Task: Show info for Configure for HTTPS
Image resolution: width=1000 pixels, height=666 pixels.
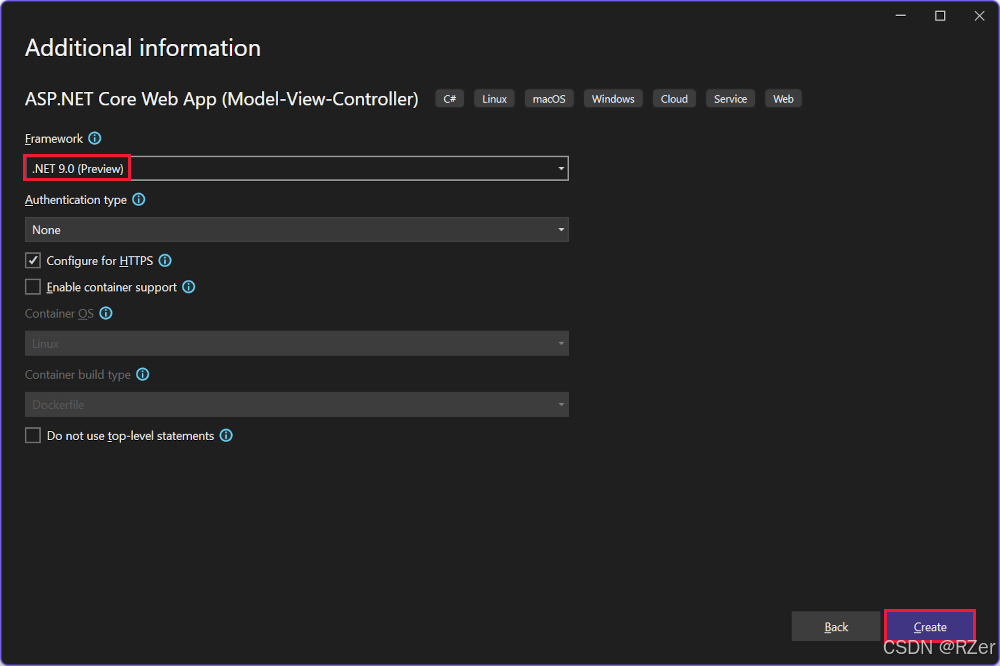Action: coord(165,260)
